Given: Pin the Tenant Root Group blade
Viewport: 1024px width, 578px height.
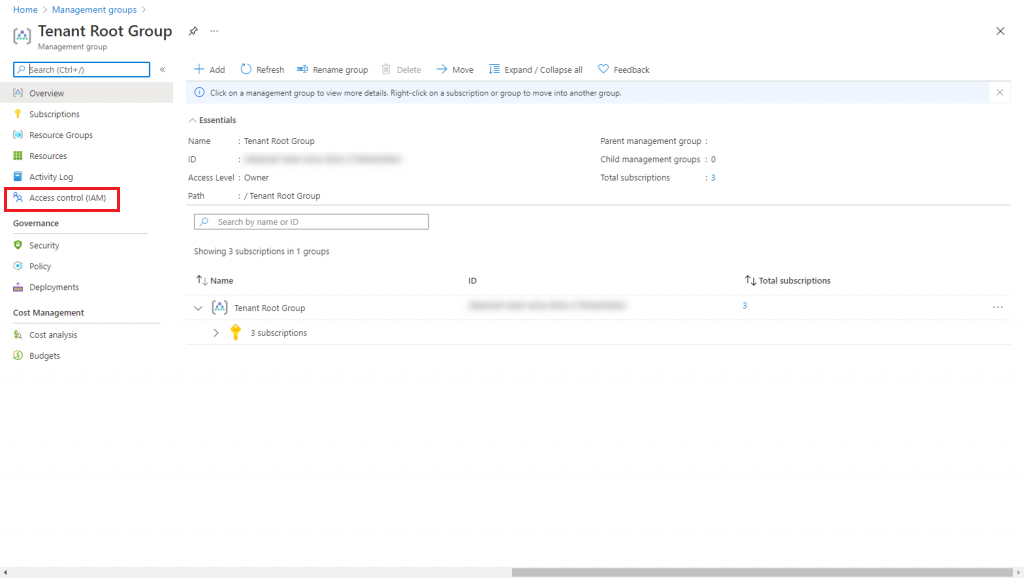Looking at the screenshot, I should (x=193, y=31).
